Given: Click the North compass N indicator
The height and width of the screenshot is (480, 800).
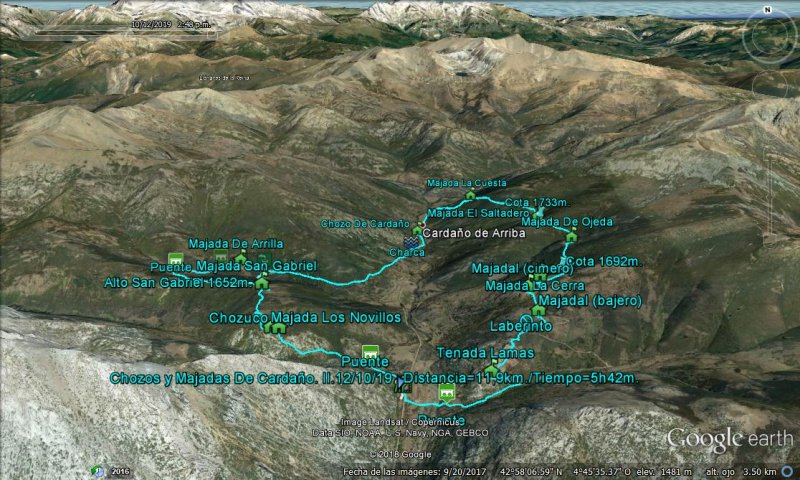Looking at the screenshot, I should [x=767, y=10].
